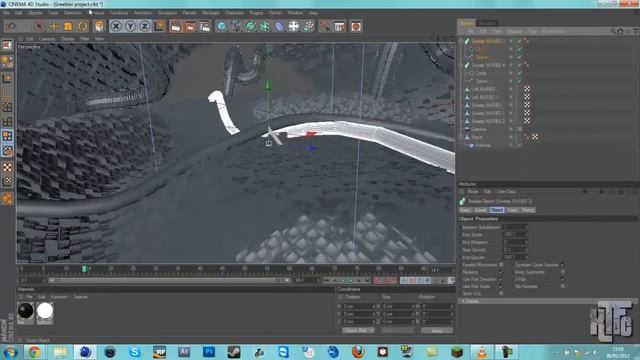The width and height of the screenshot is (640, 360).
Task: Click the red Record keyframe button
Action: [378, 280]
